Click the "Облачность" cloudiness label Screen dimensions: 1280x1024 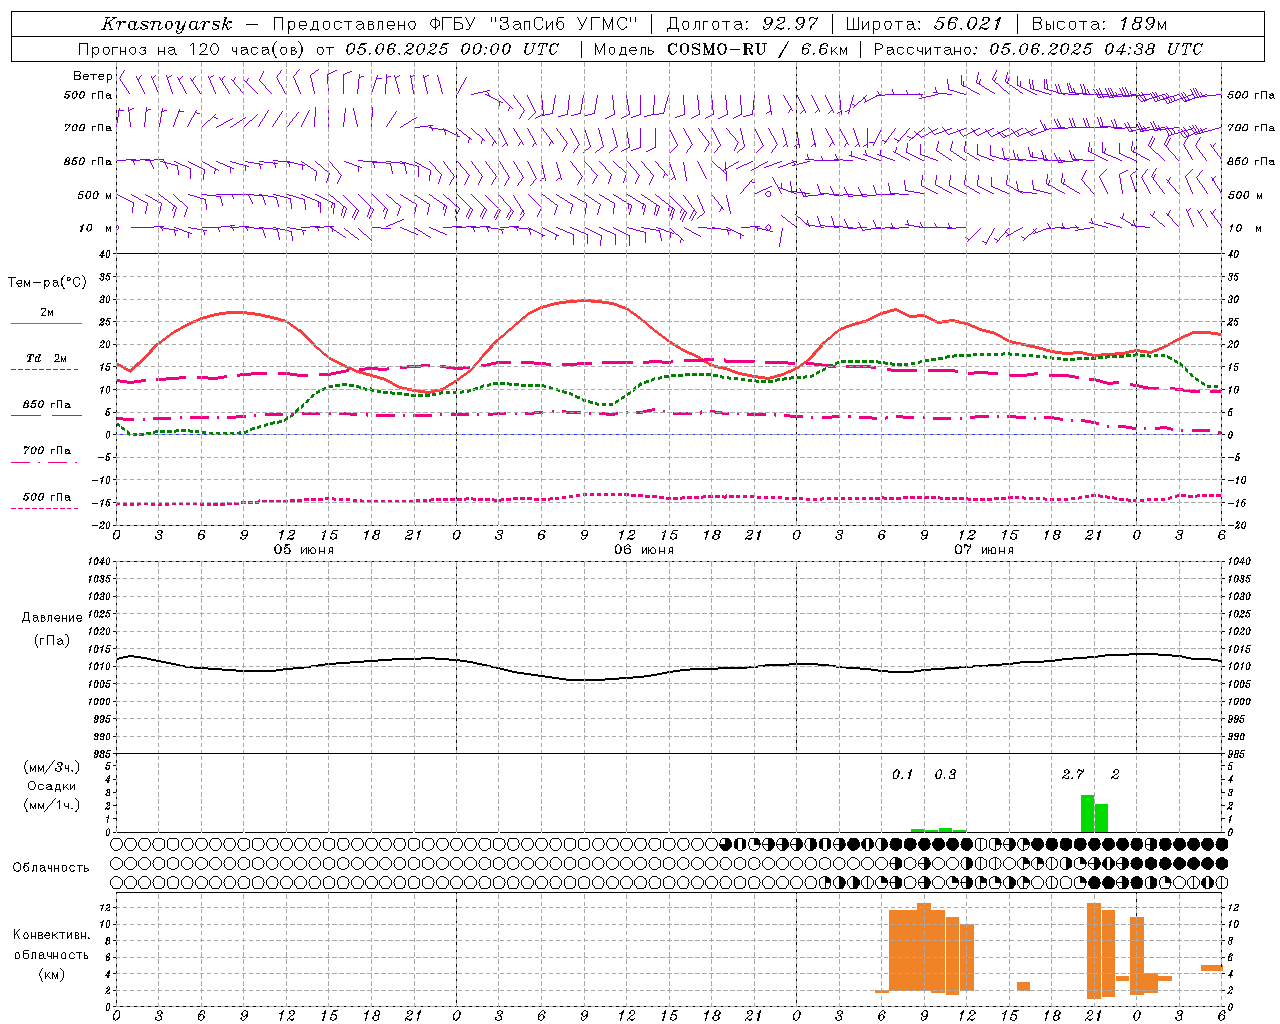point(51,867)
